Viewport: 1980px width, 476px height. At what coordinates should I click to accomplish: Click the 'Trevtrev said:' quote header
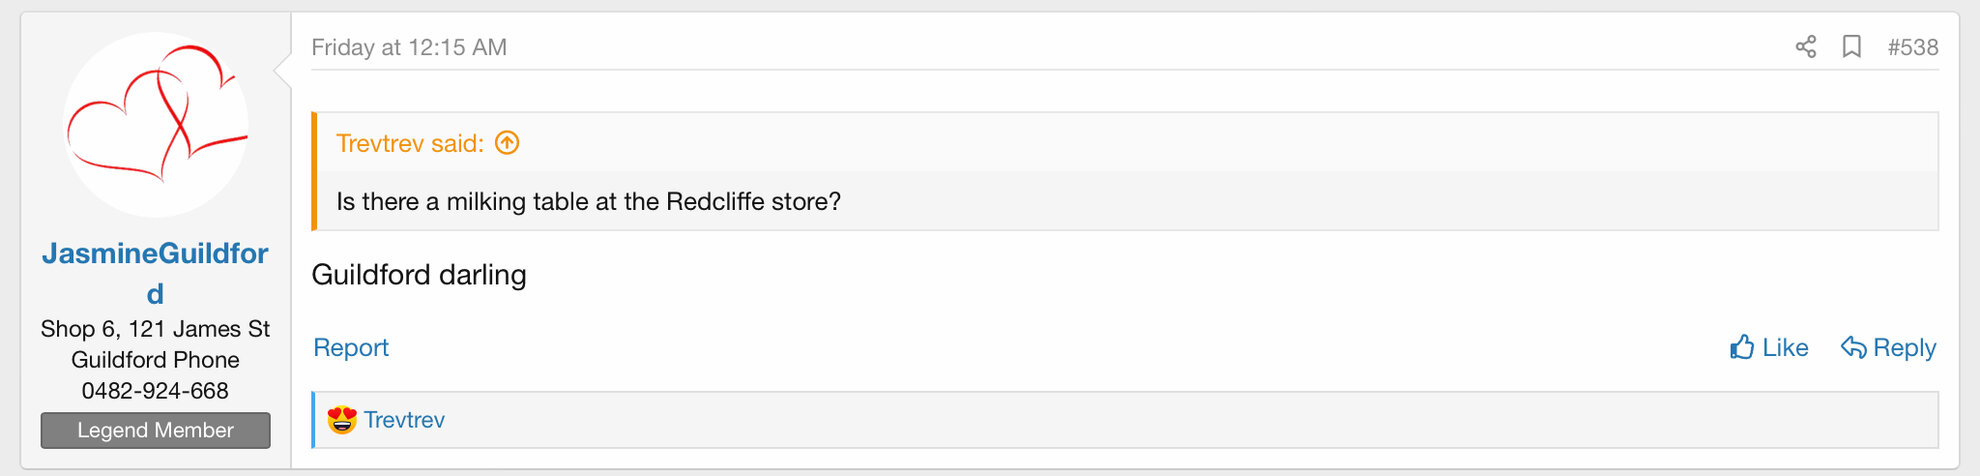click(x=410, y=143)
